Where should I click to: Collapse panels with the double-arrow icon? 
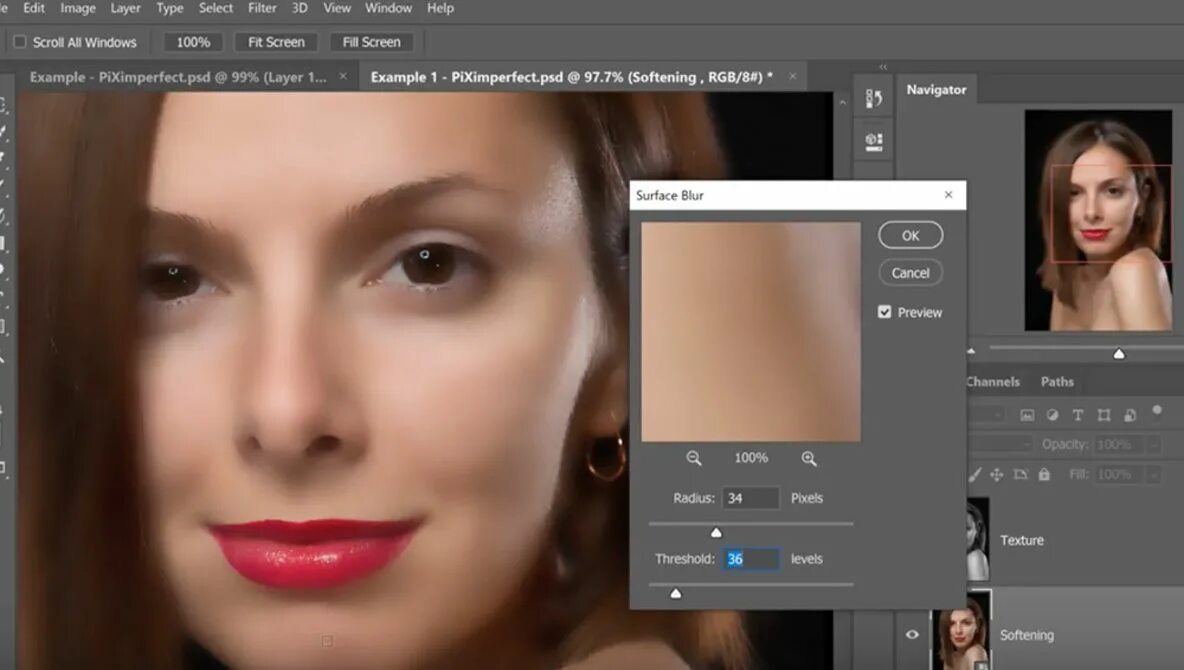click(x=883, y=67)
